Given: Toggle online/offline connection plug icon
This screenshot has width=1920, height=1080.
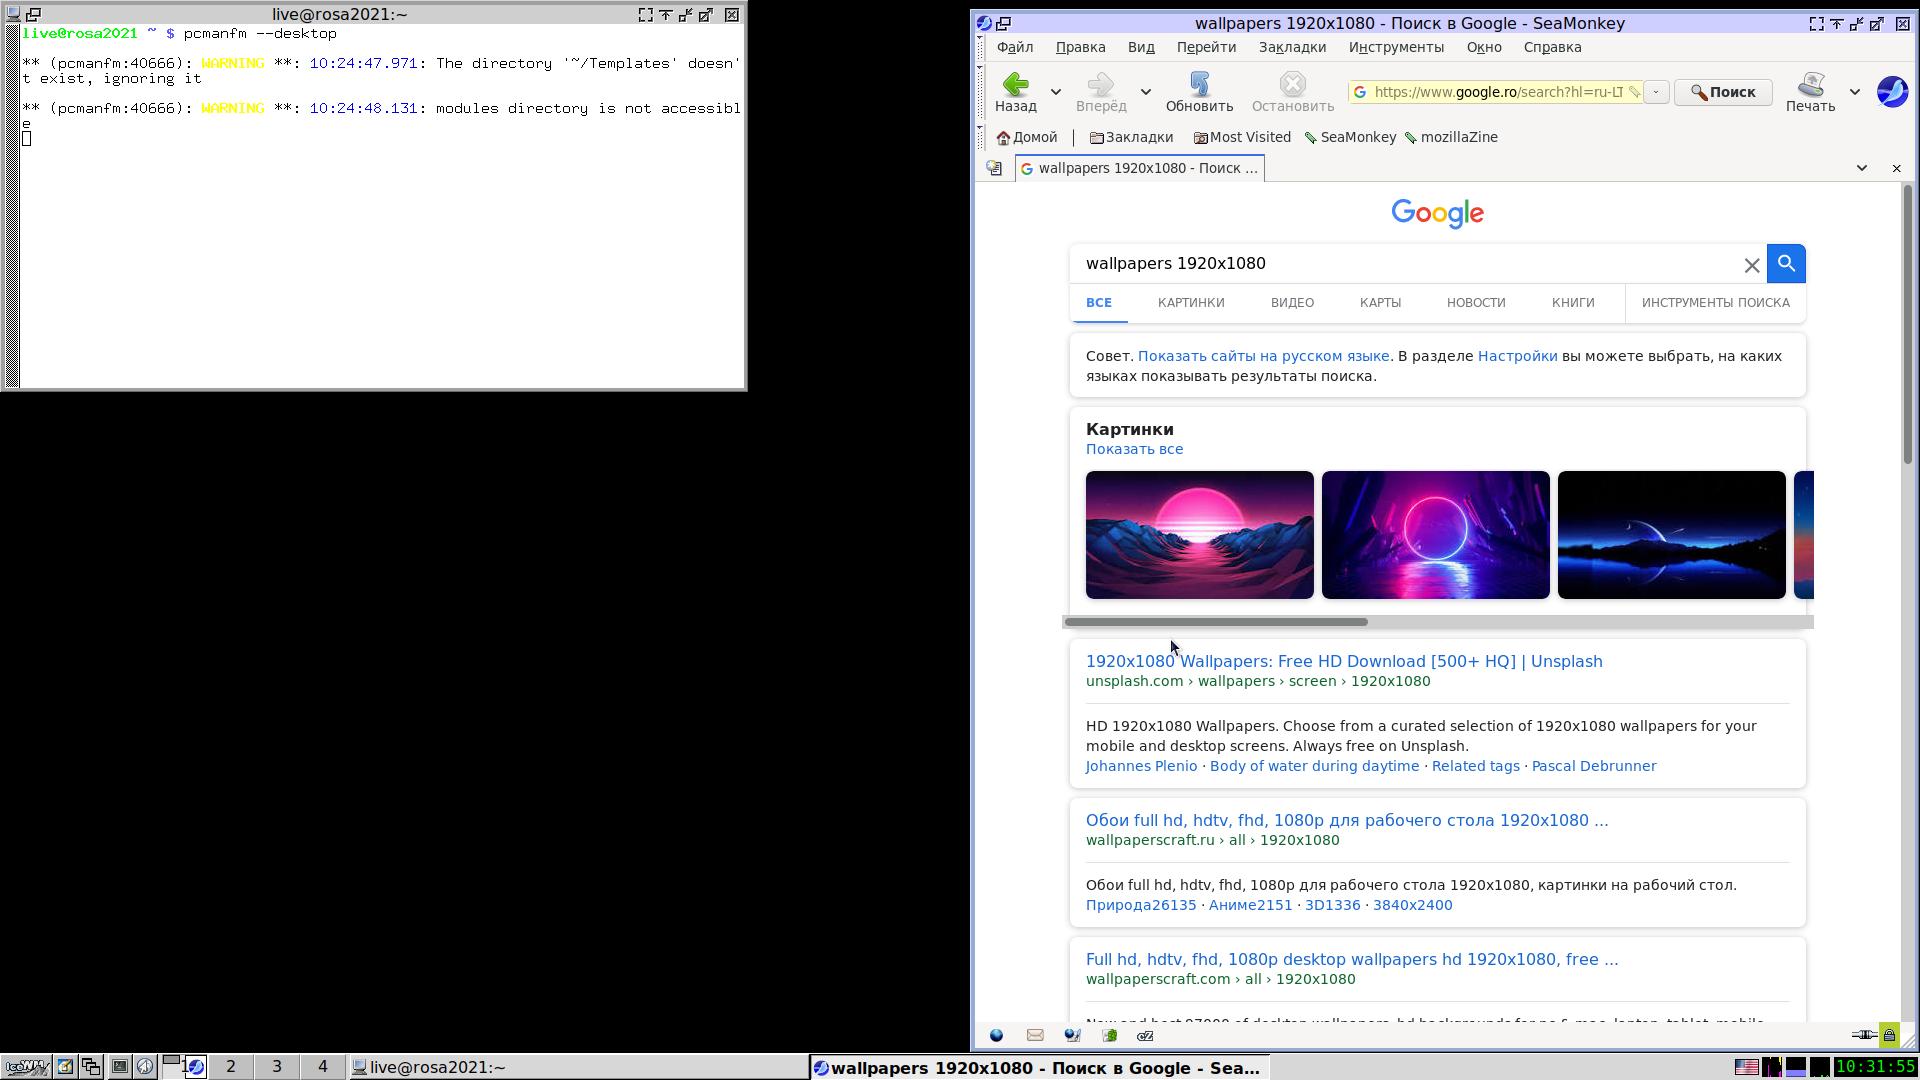Looking at the screenshot, I should (x=1863, y=1036).
